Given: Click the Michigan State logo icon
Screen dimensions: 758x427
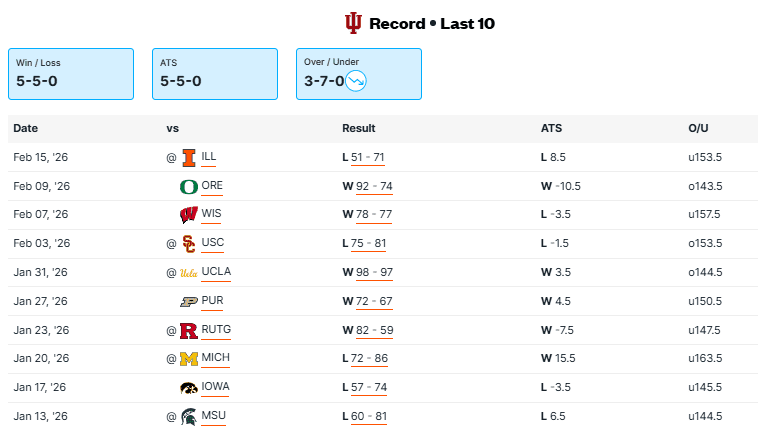Looking at the screenshot, I should [188, 416].
